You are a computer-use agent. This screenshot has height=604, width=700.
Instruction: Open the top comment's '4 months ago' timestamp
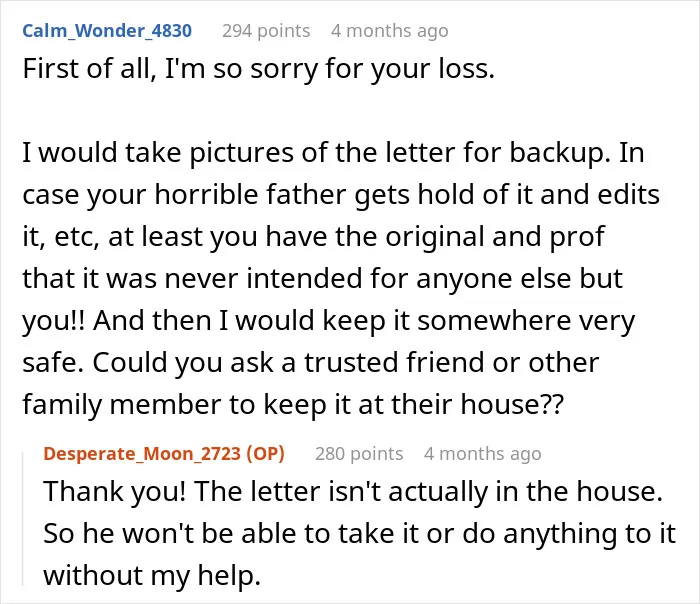click(x=390, y=31)
